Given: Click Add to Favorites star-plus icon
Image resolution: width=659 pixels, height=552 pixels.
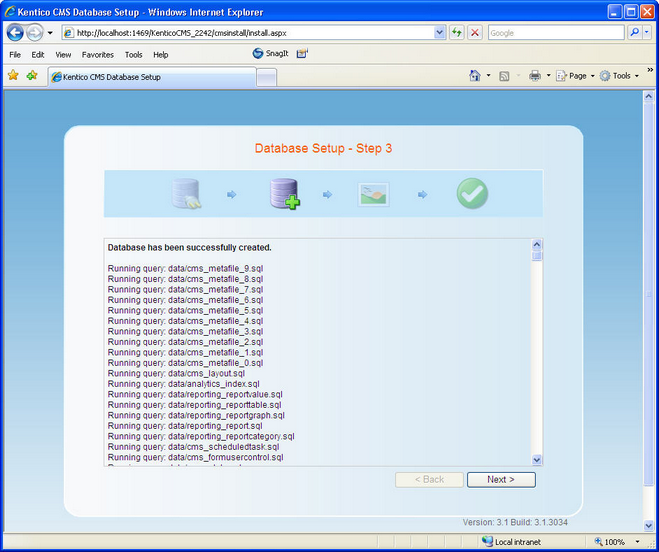Looking at the screenshot, I should (x=32, y=76).
